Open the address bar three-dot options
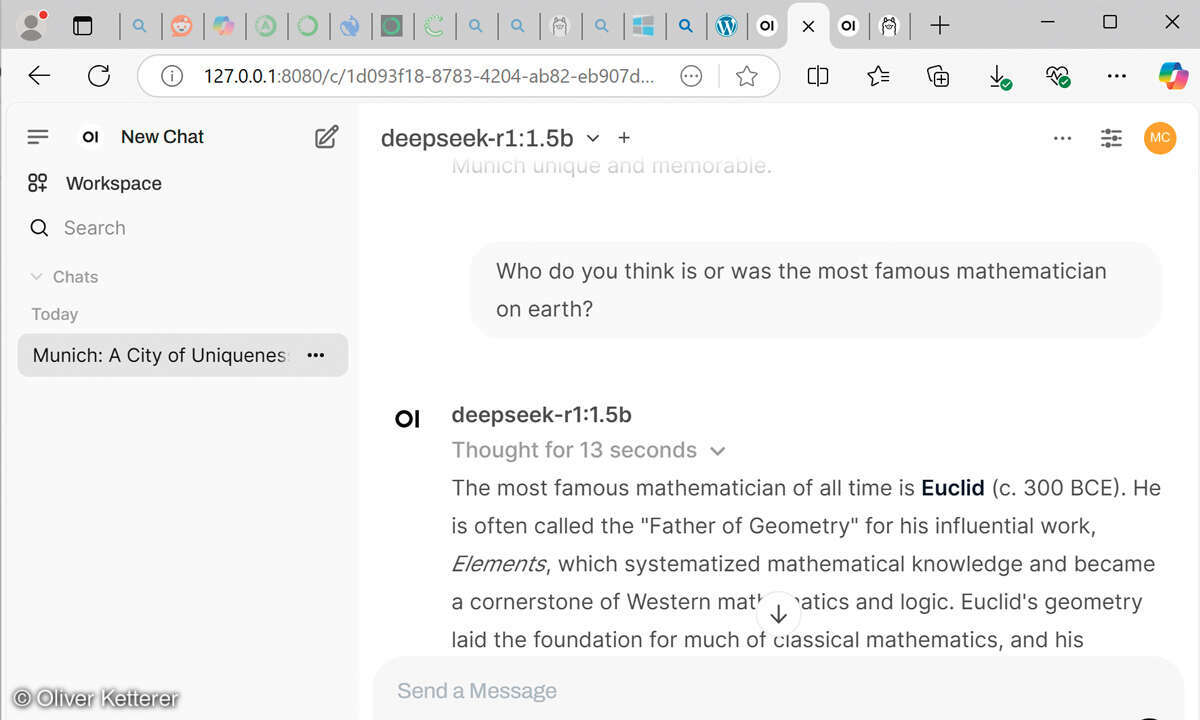This screenshot has height=720, width=1200. click(x=691, y=76)
